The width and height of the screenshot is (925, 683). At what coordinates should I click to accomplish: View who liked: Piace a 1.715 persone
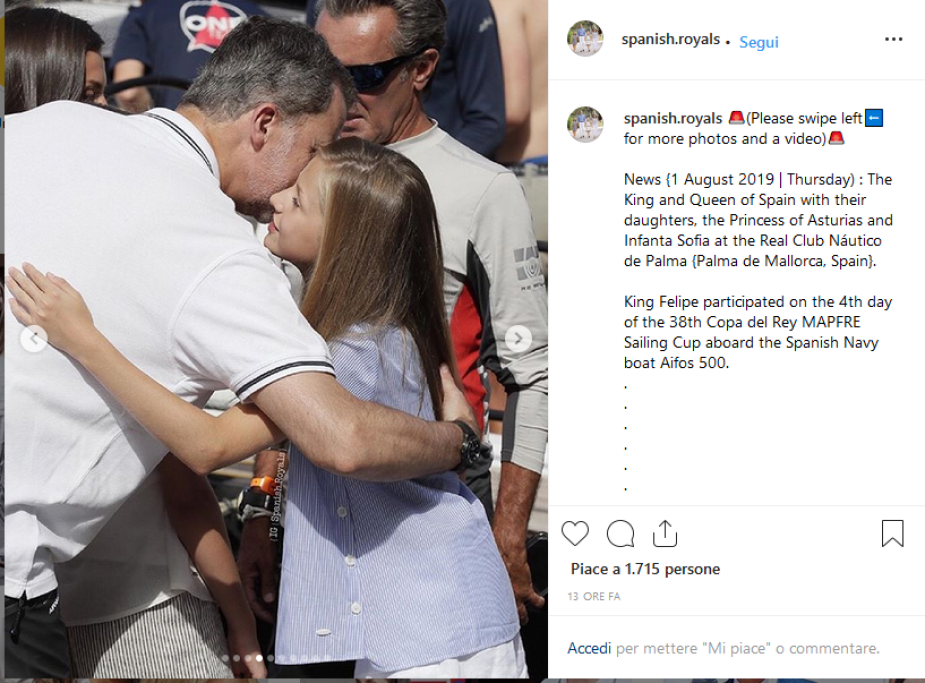click(x=645, y=569)
